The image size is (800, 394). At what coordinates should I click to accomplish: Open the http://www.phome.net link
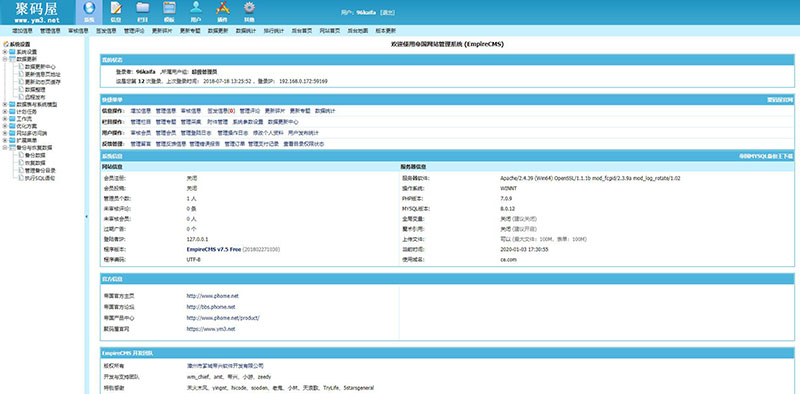(212, 296)
